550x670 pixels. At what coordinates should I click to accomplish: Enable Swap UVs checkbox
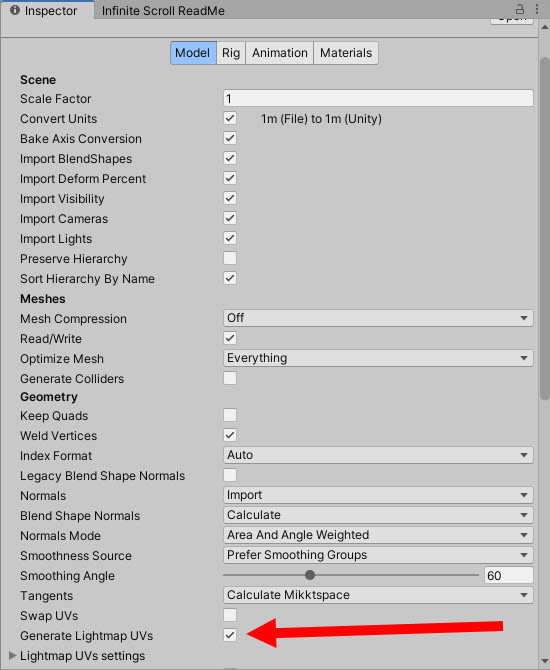pyautogui.click(x=230, y=615)
